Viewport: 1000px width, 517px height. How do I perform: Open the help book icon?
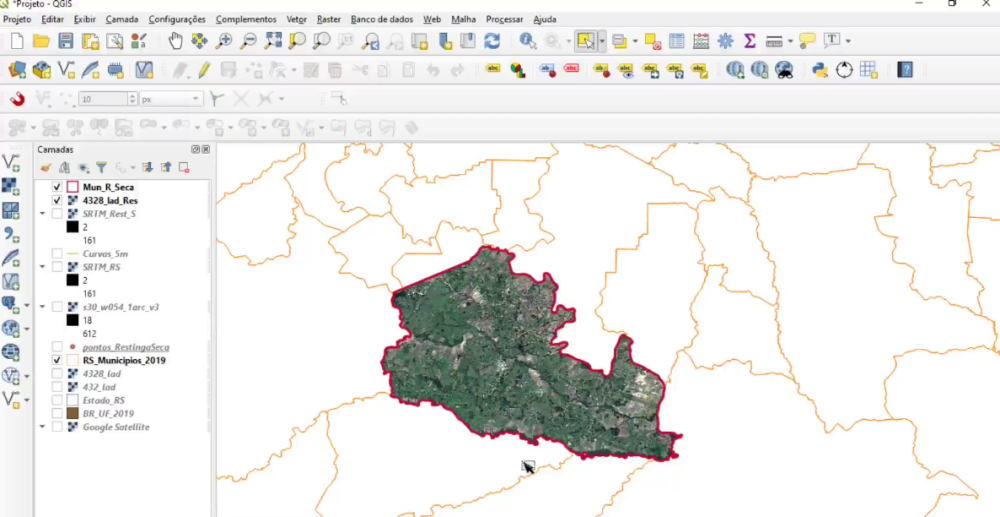tap(905, 69)
